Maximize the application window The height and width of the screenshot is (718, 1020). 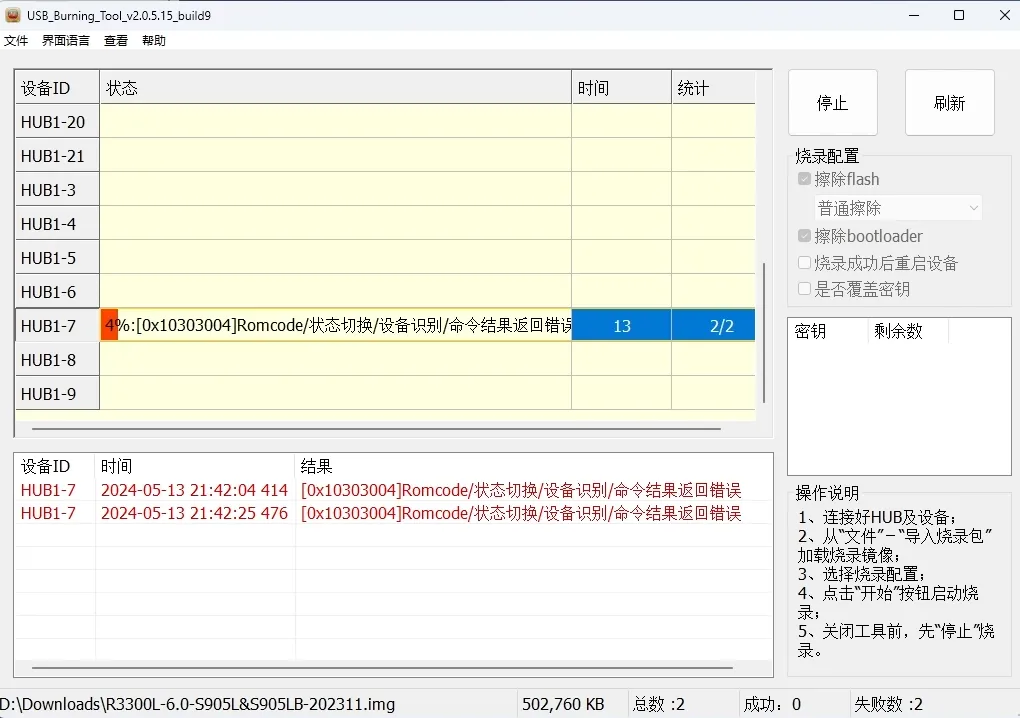[x=959, y=15]
